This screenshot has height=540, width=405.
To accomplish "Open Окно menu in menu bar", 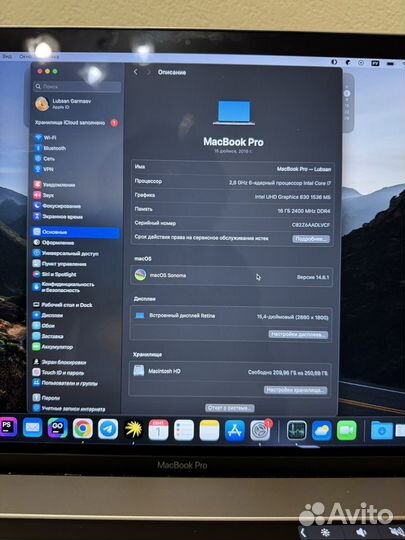I will (25, 56).
